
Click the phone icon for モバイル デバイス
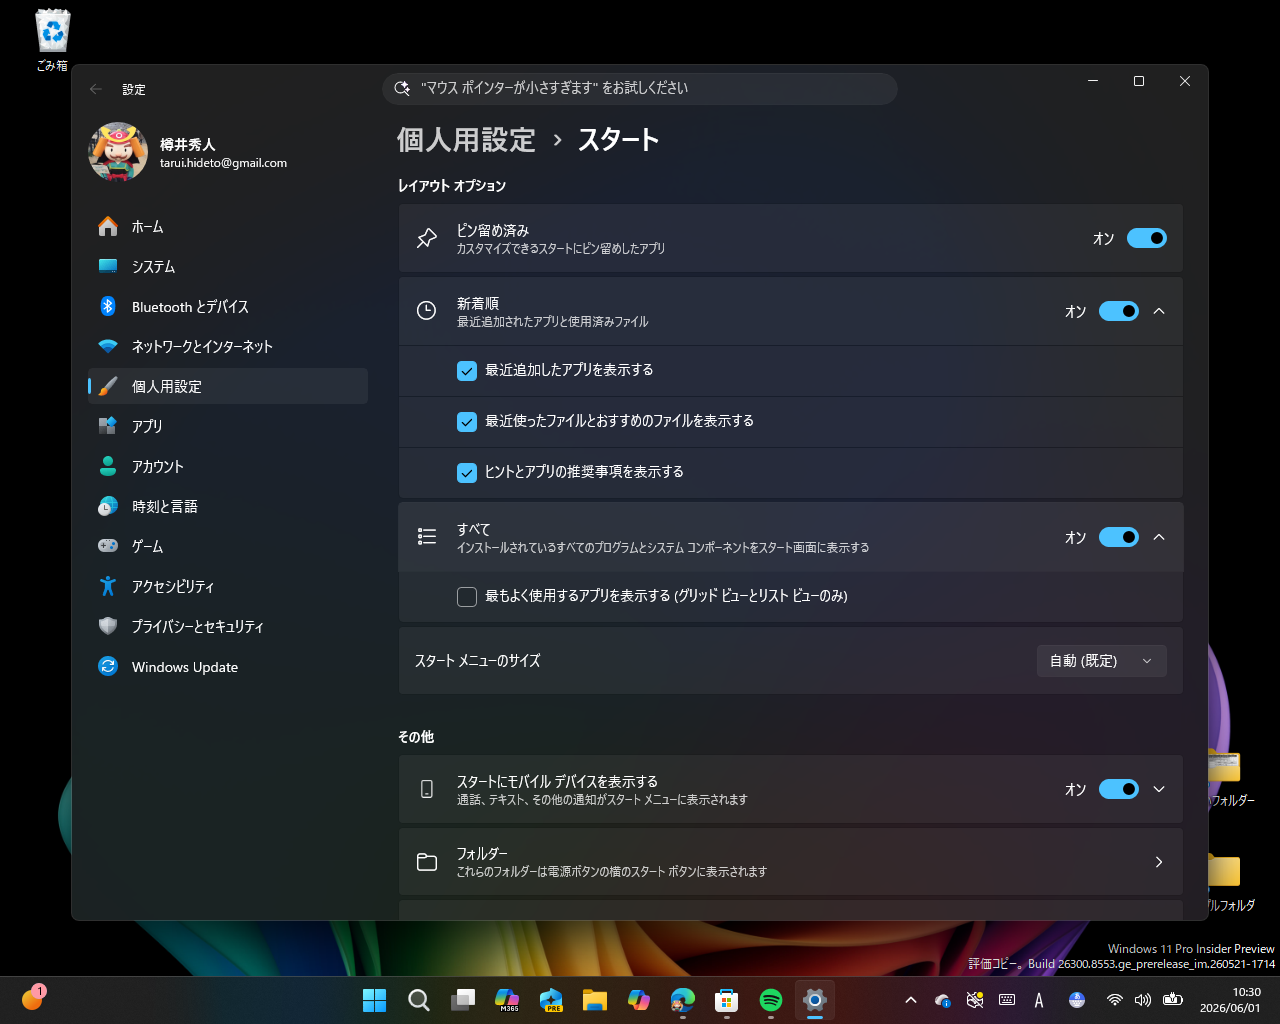(427, 789)
